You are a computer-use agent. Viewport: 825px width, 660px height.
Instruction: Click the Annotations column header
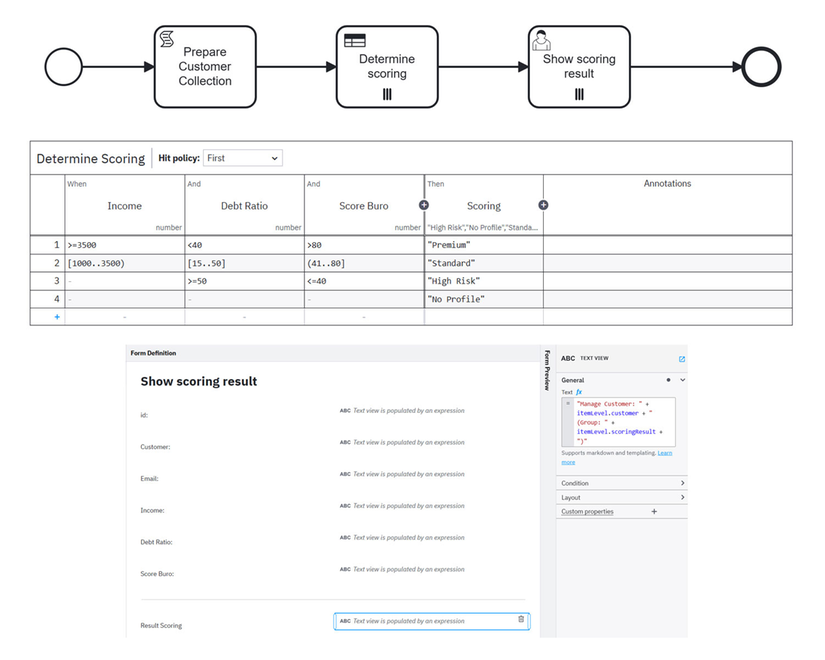(667, 183)
